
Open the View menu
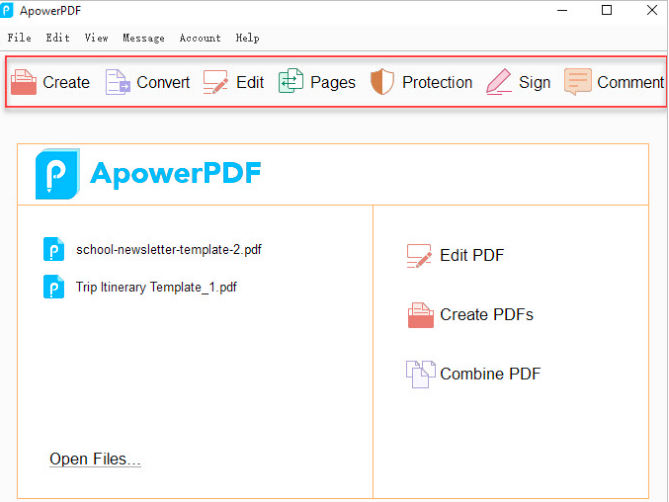click(96, 38)
